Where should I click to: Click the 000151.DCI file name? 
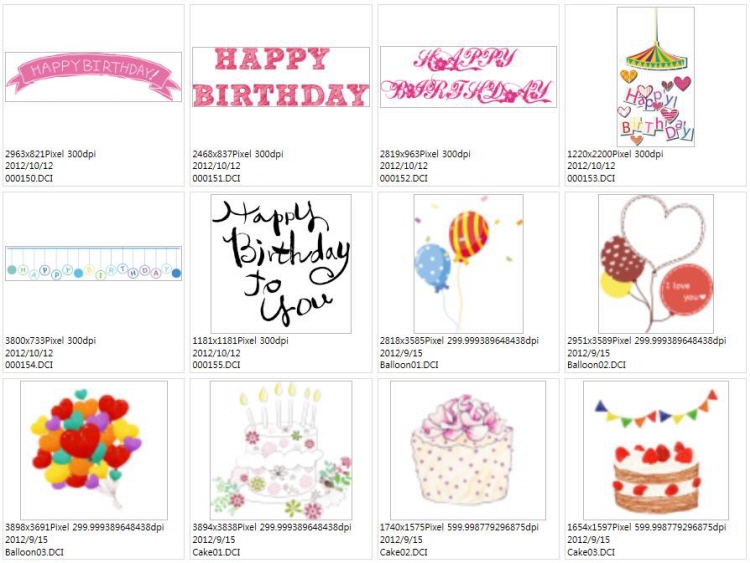[x=216, y=178]
